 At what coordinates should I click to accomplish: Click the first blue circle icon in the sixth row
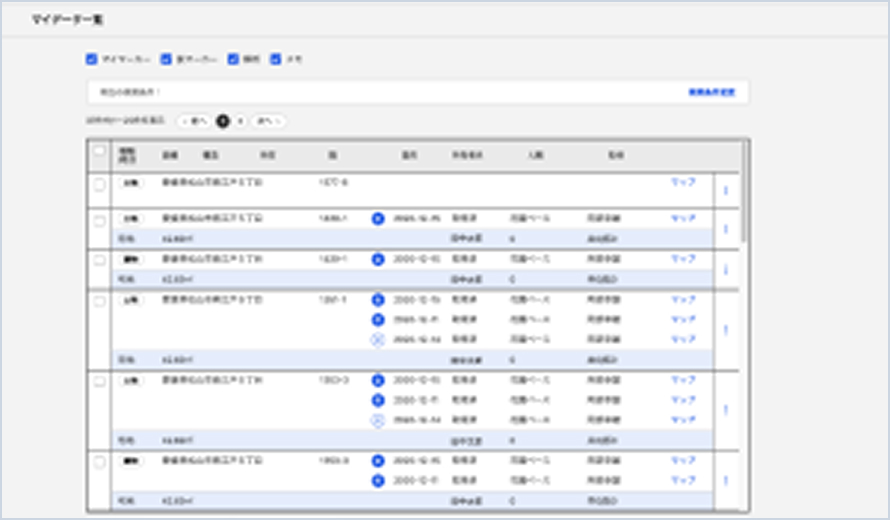[x=378, y=461]
